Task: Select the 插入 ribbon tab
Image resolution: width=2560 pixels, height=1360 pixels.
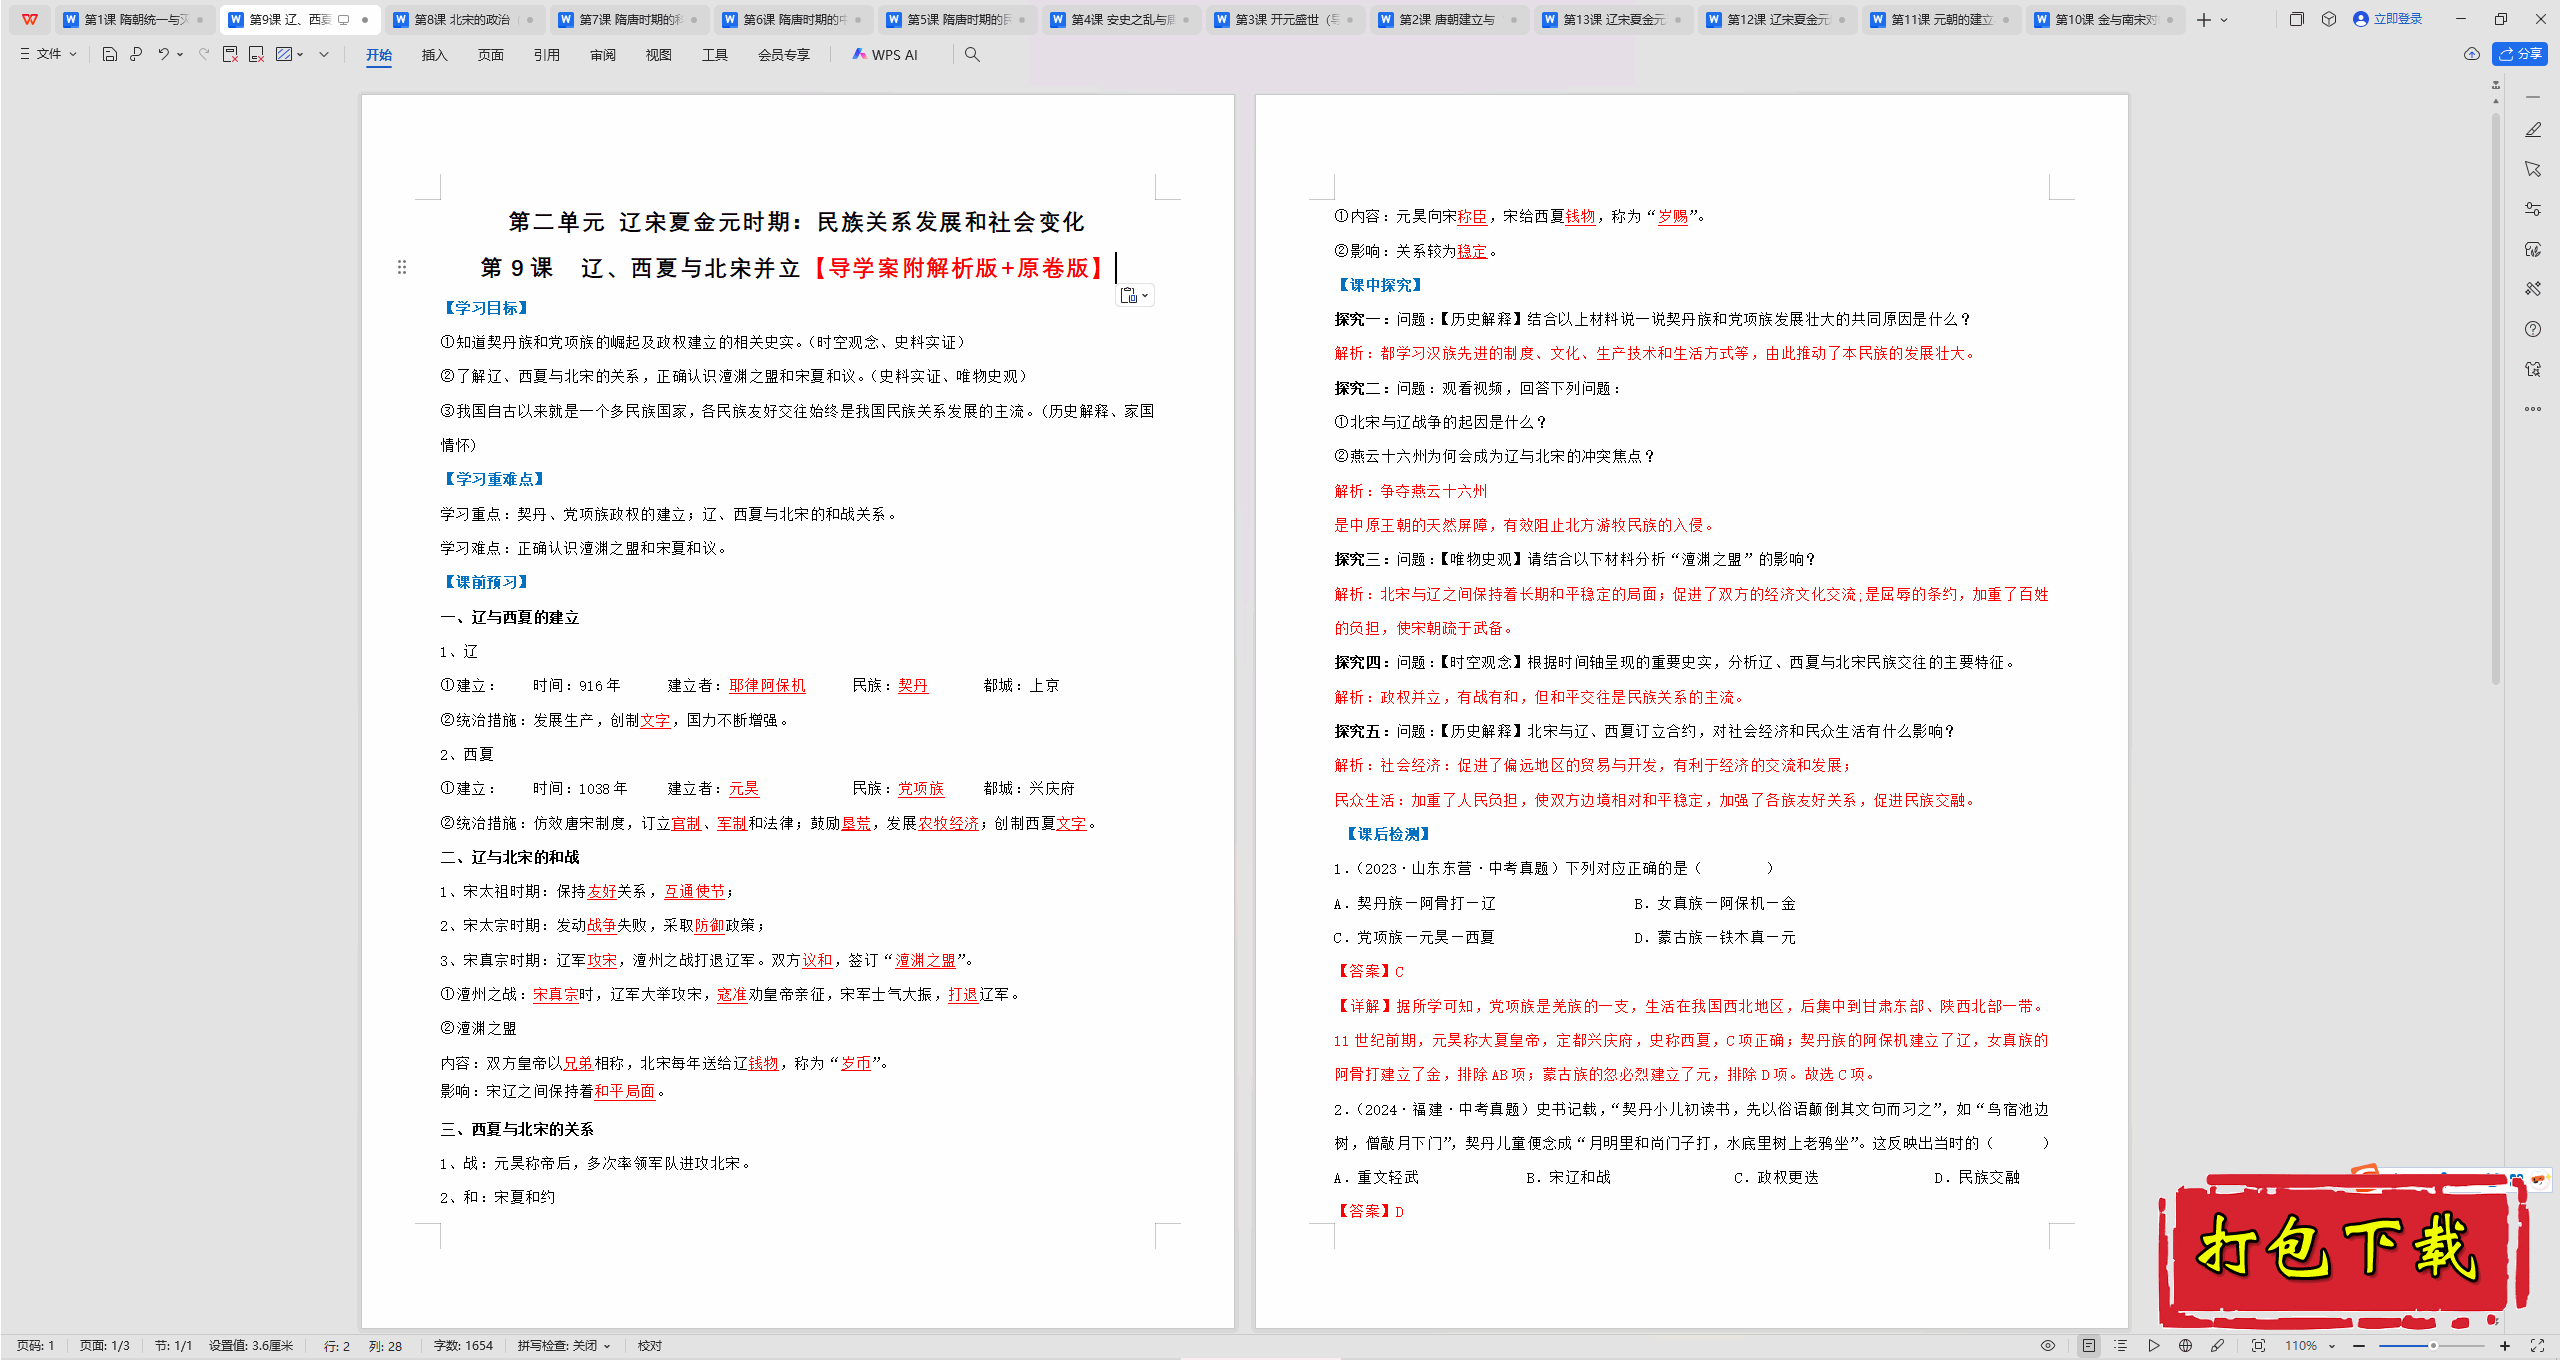Action: click(435, 55)
